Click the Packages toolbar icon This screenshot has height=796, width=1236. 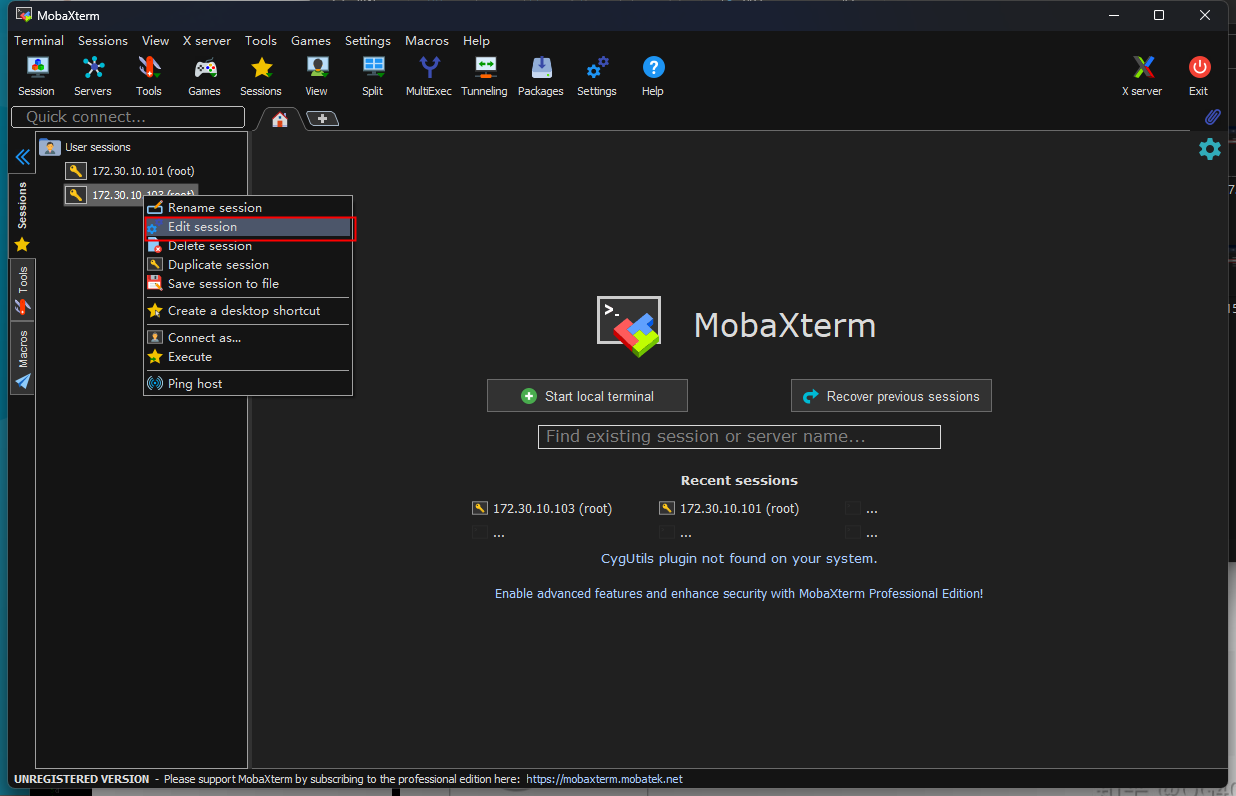(541, 76)
